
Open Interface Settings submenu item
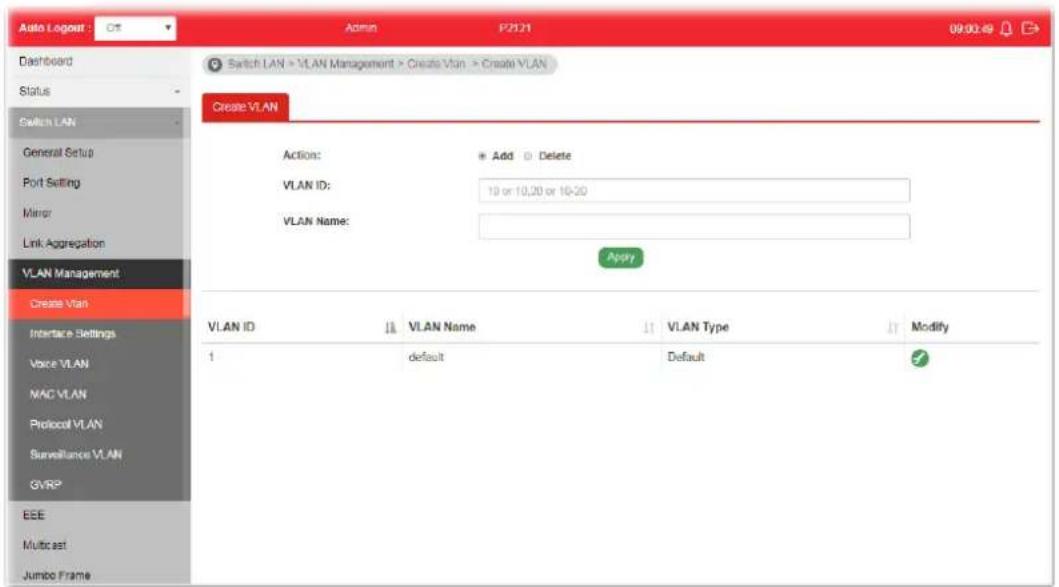click(99, 334)
